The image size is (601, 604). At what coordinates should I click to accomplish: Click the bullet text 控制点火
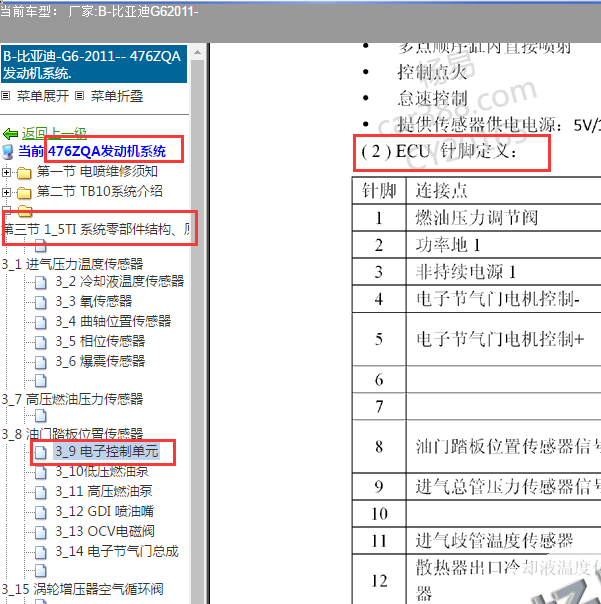[433, 72]
